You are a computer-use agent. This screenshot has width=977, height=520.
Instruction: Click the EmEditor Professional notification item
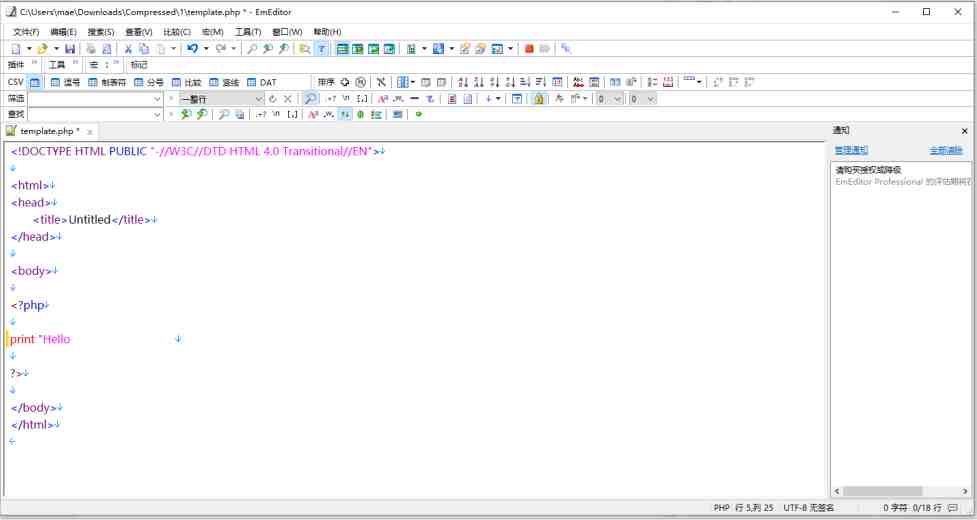click(x=902, y=176)
